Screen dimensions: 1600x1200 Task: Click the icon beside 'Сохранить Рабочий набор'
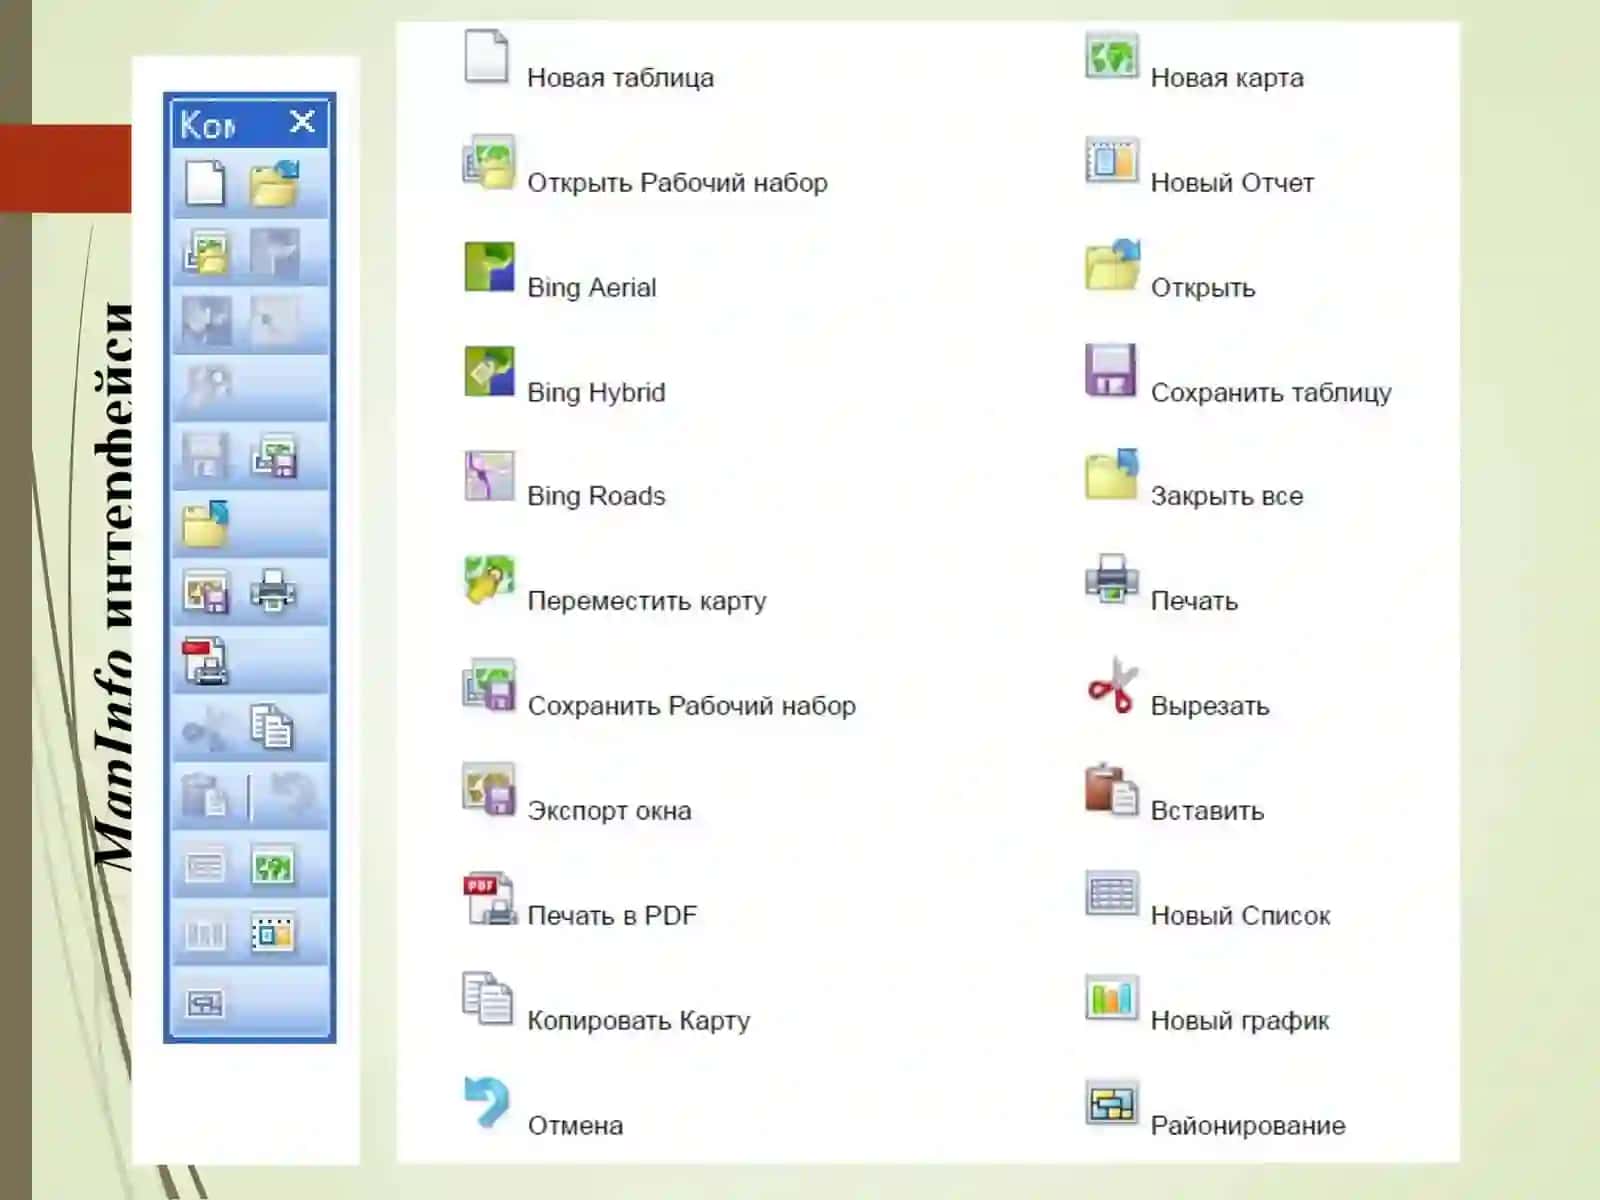[x=489, y=685]
